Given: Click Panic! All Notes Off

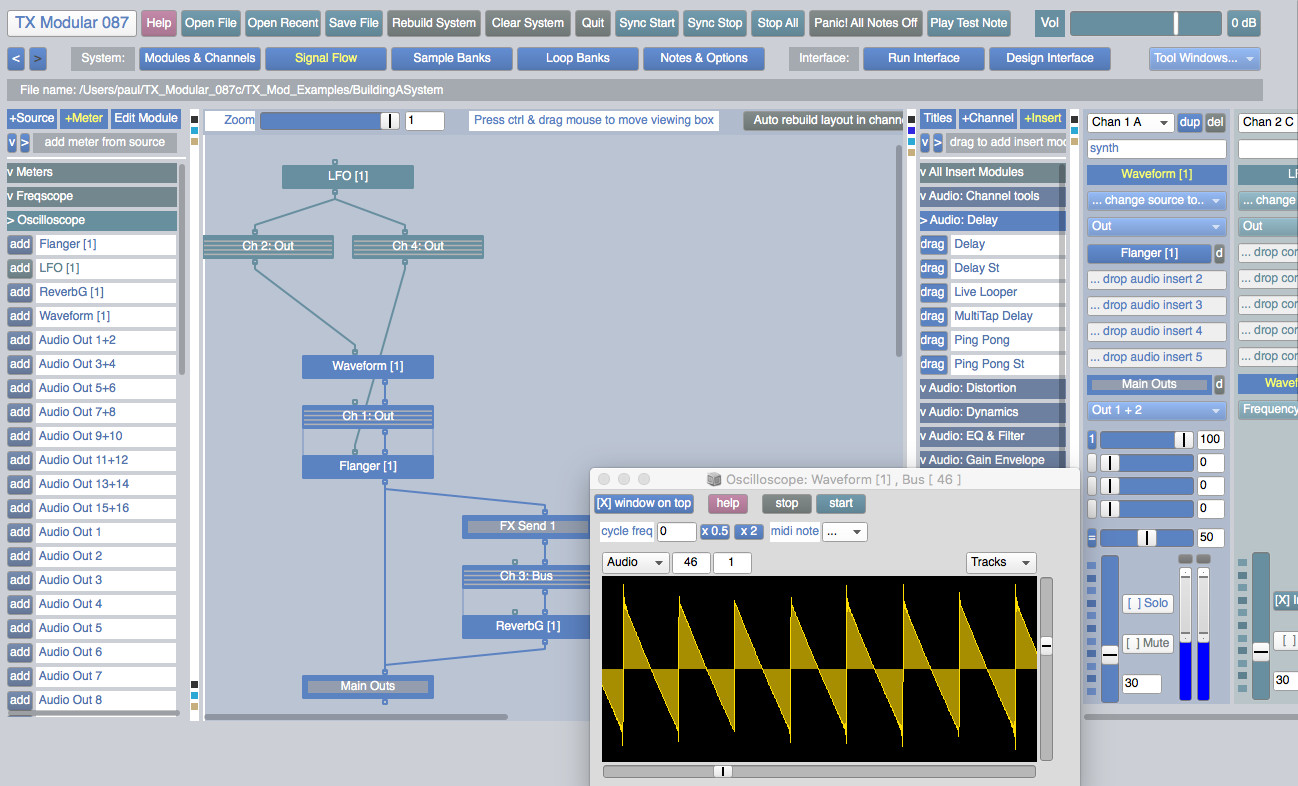Looking at the screenshot, I should coord(865,23).
